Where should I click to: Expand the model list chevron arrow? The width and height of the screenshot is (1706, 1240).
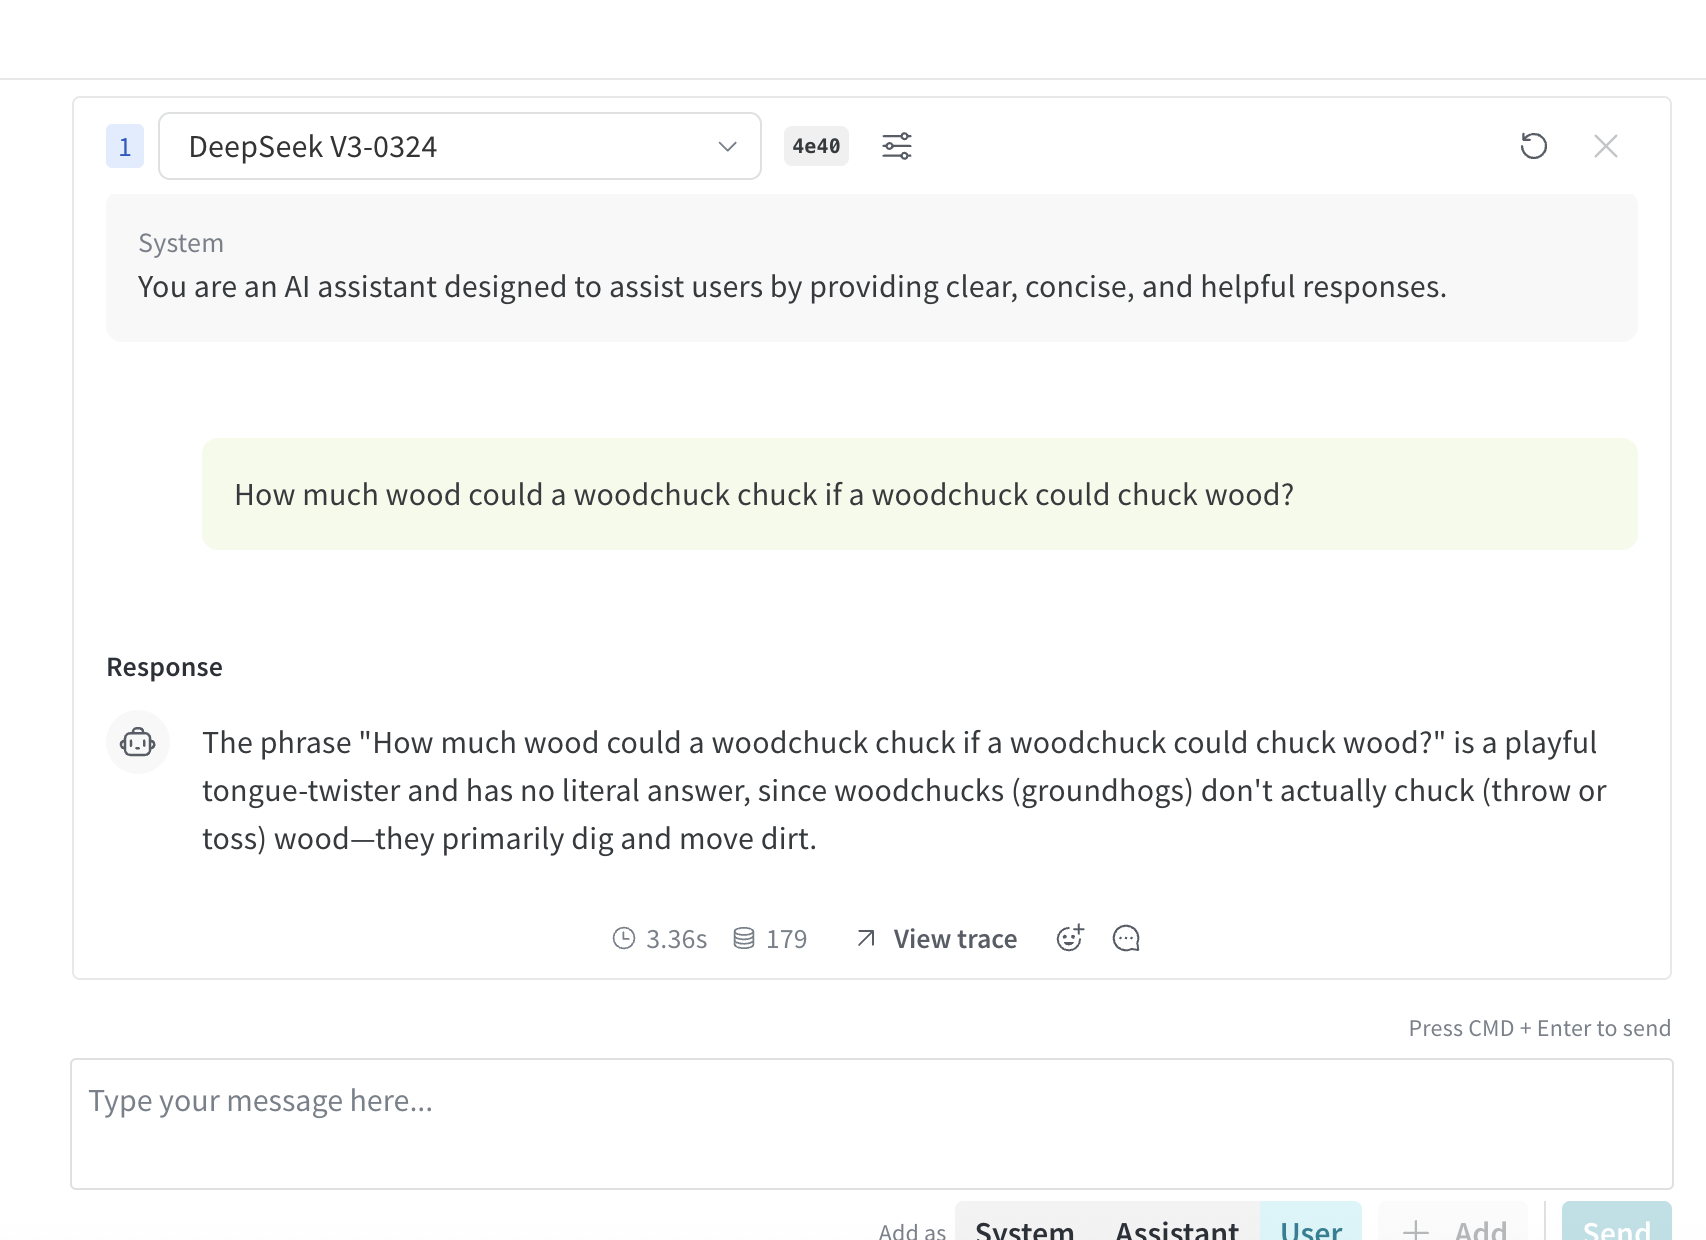pos(727,147)
